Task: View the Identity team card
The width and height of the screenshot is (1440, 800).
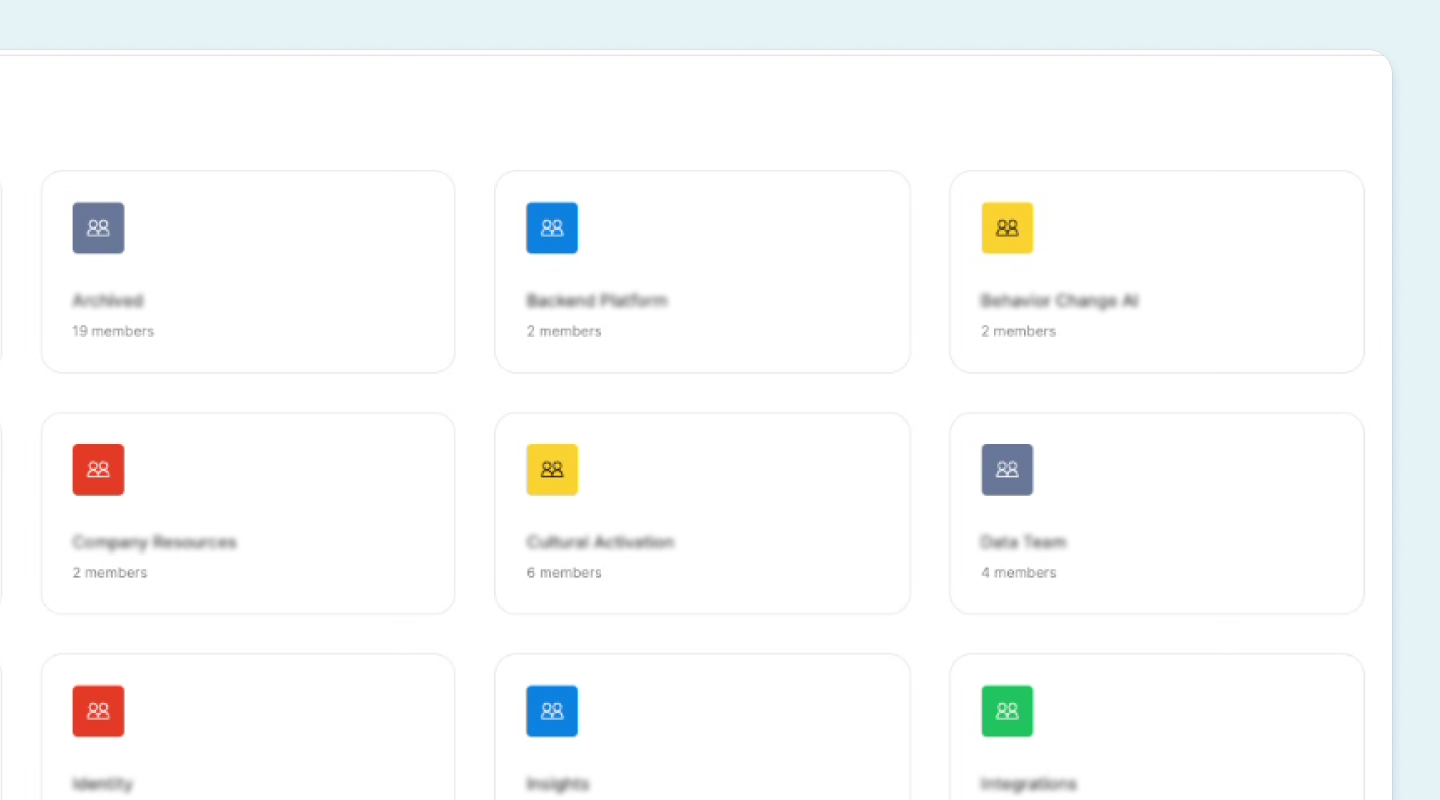Action: [247, 740]
